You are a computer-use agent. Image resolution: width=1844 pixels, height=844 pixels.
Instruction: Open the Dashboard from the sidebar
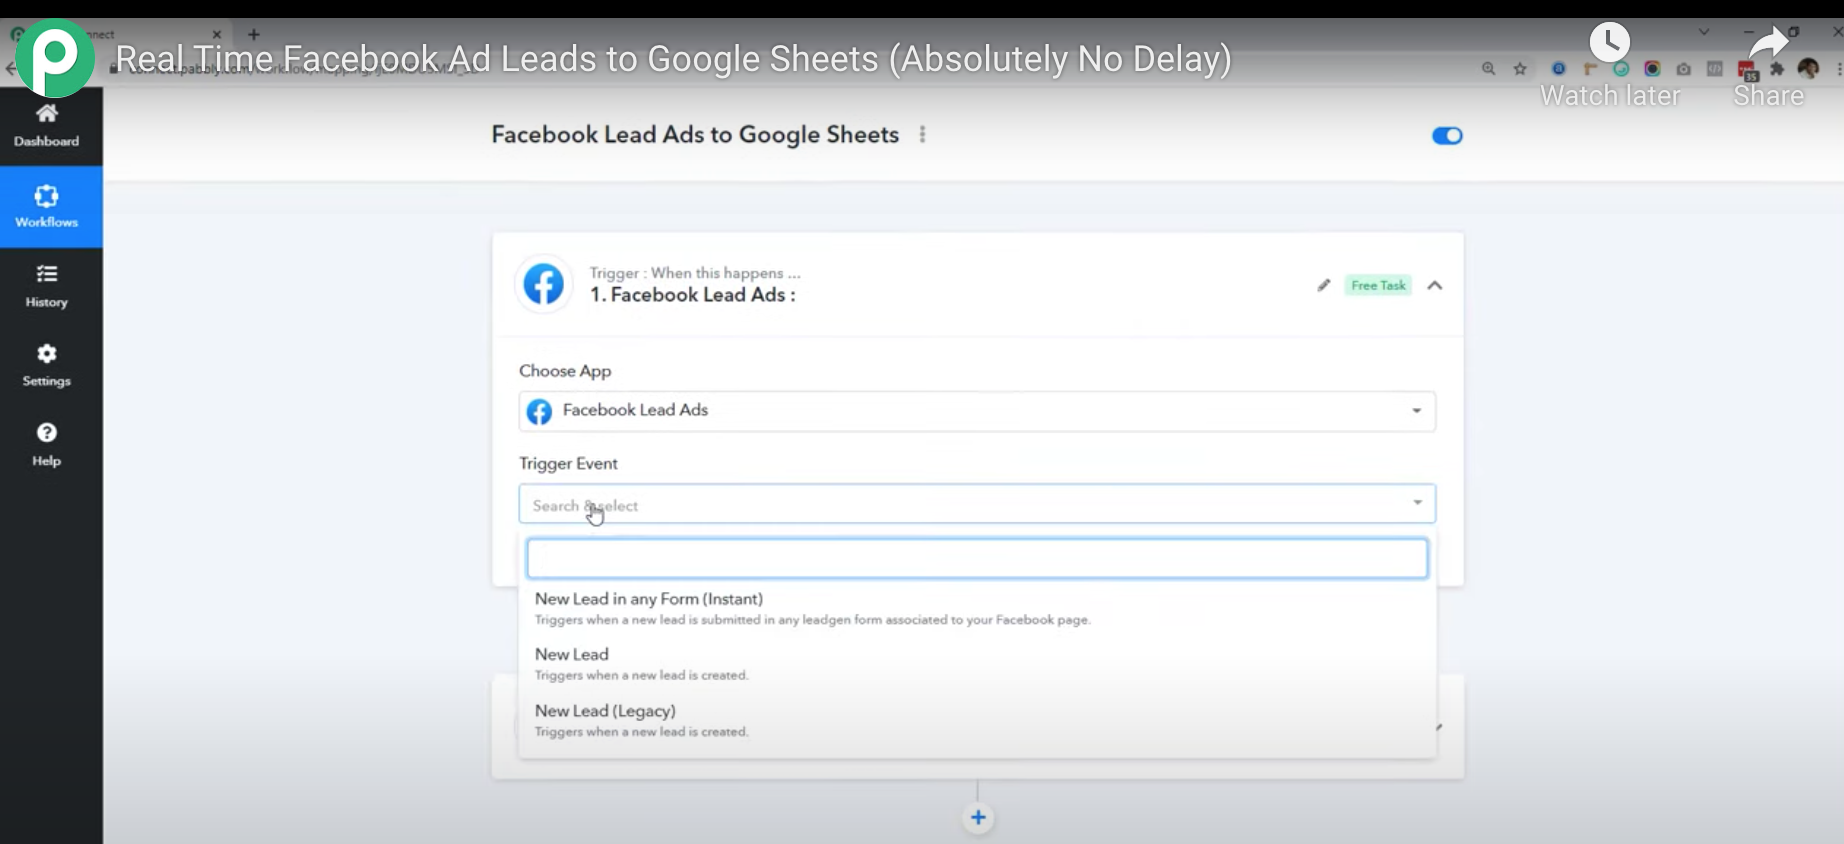[x=47, y=125]
